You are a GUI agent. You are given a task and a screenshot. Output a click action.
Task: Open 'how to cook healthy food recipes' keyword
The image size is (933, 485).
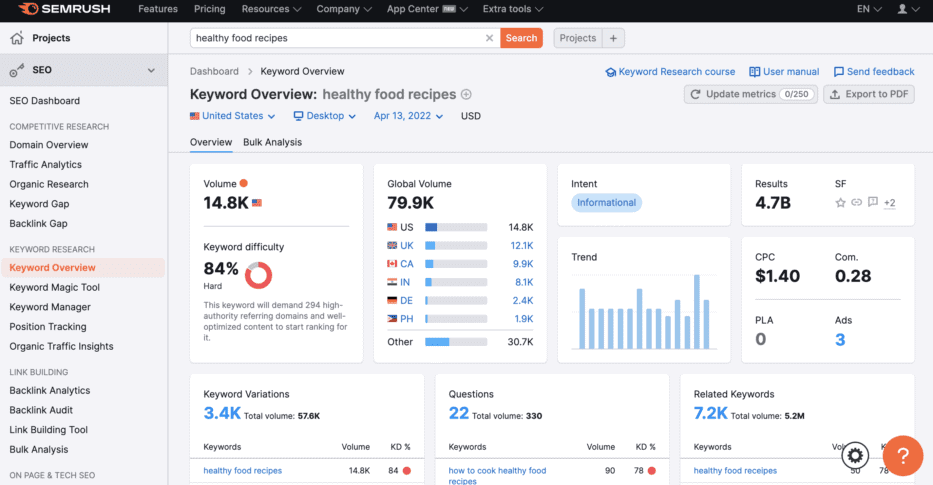(497, 475)
